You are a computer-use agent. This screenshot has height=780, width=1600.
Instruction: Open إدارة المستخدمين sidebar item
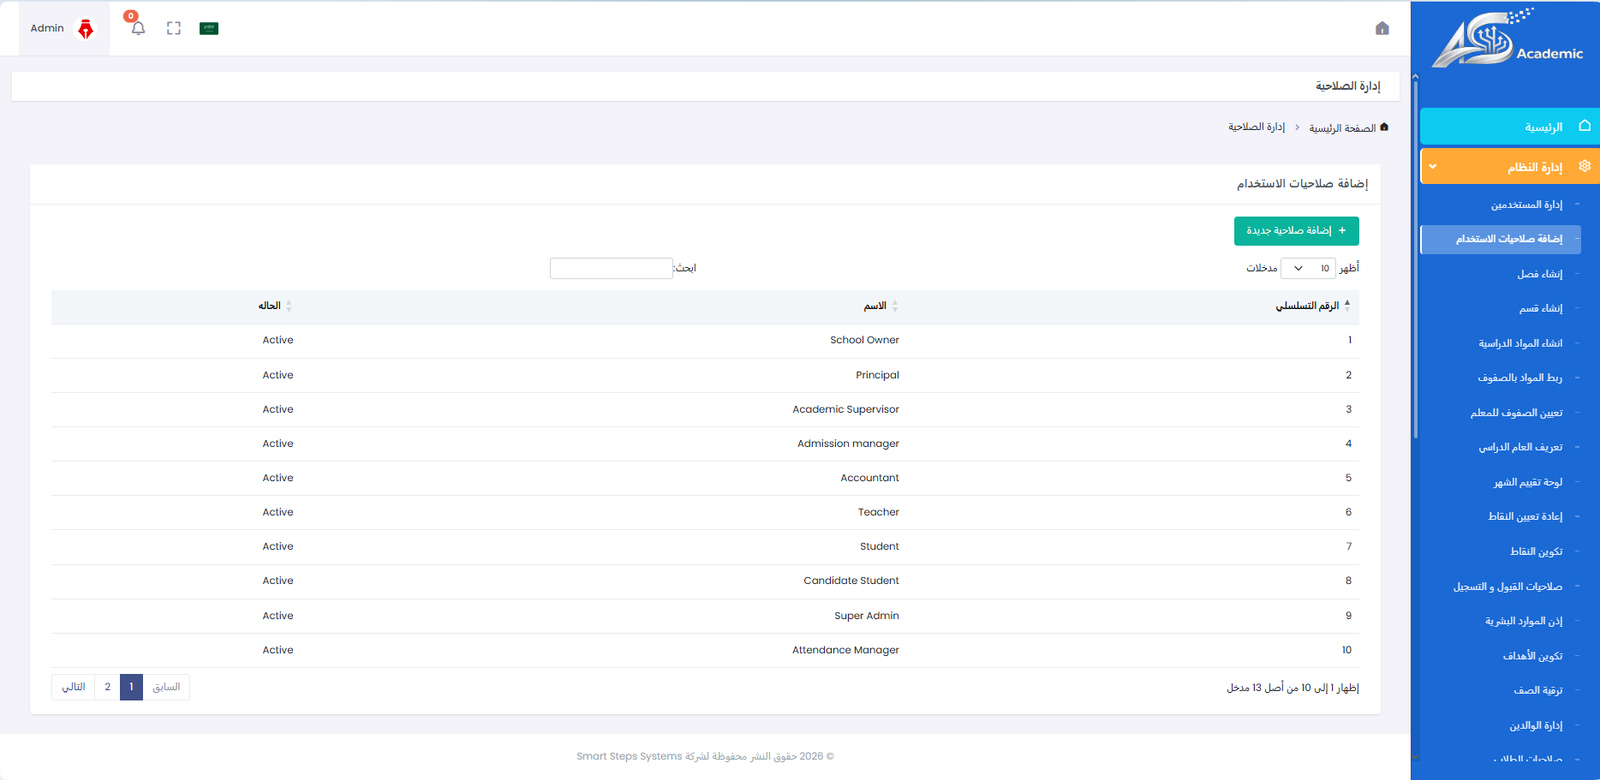(x=1526, y=205)
